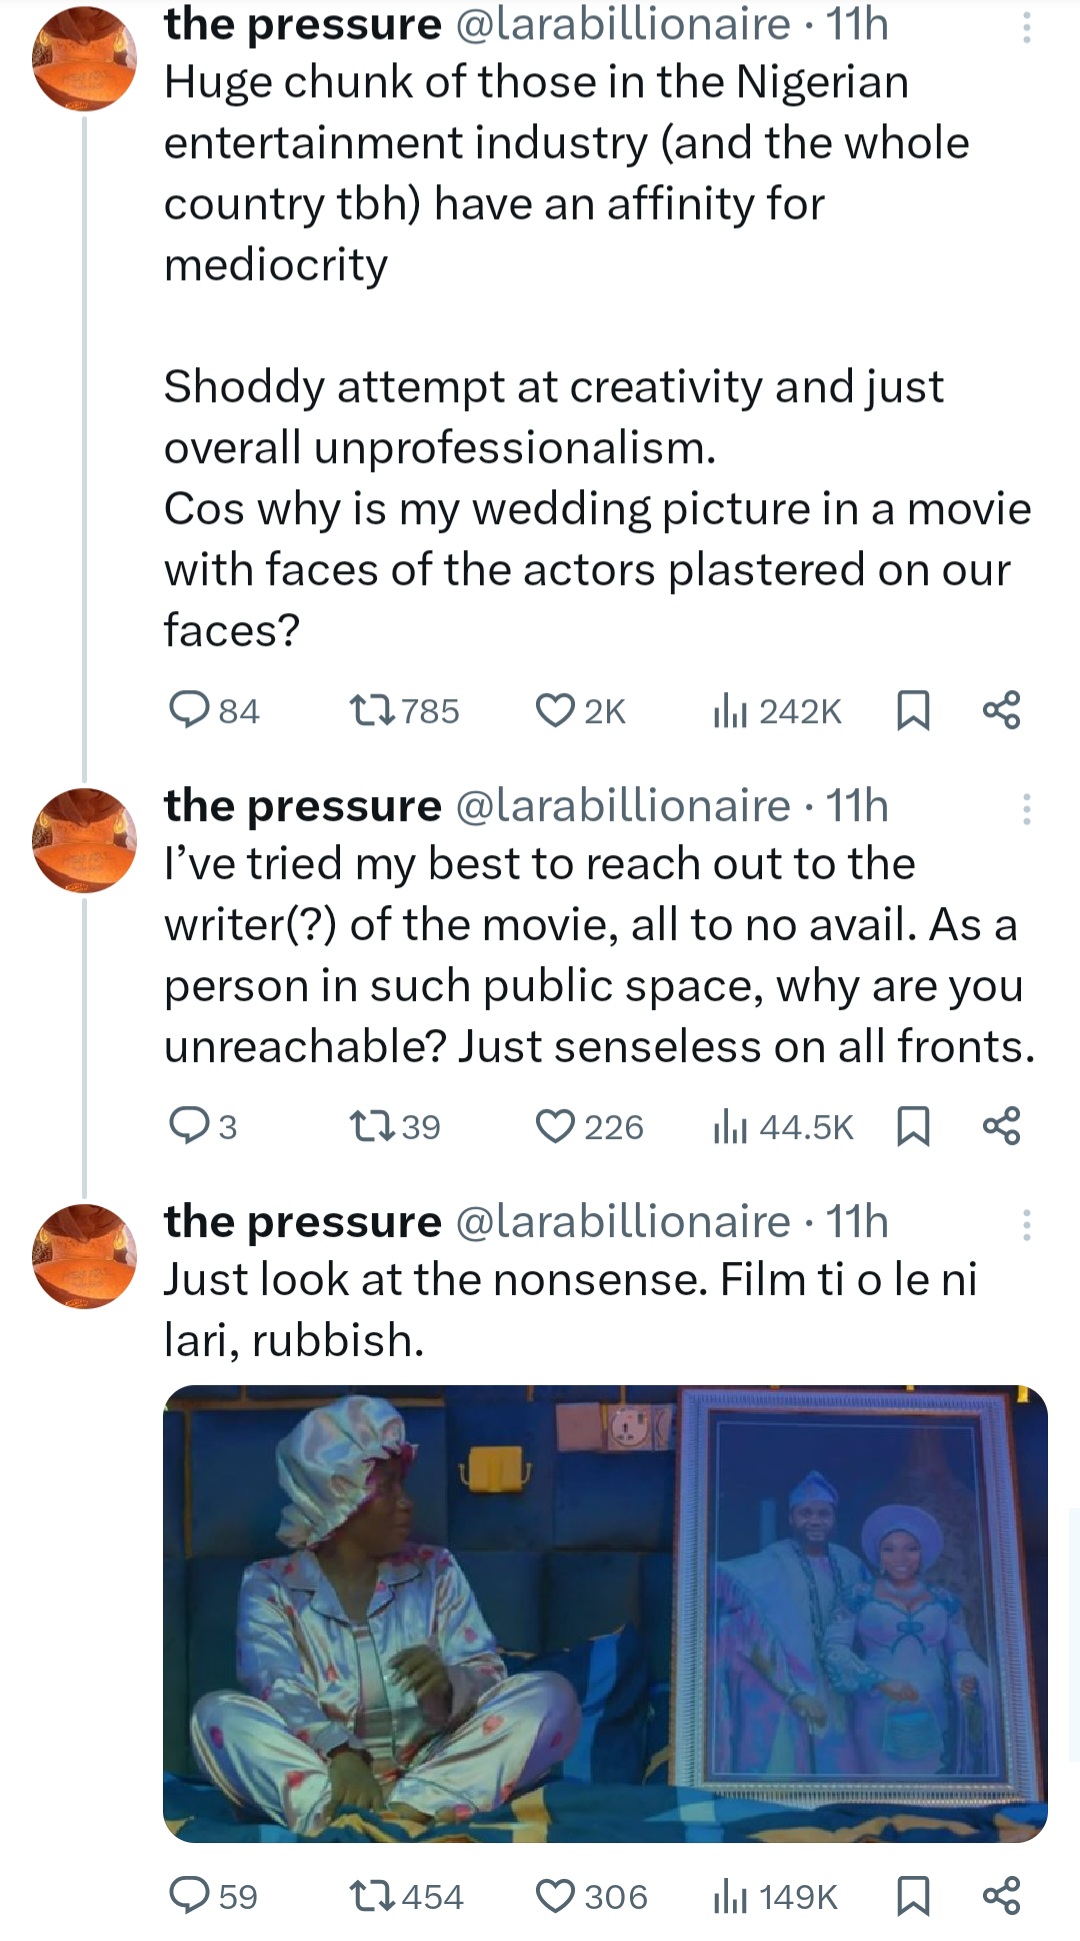Open more options for the first tweet

[1026, 28]
